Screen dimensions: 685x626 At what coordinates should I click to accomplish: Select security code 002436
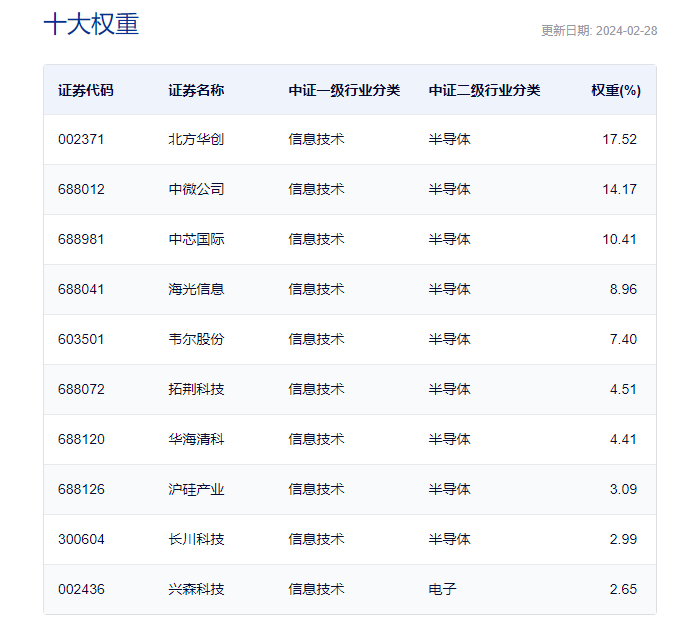[81, 589]
